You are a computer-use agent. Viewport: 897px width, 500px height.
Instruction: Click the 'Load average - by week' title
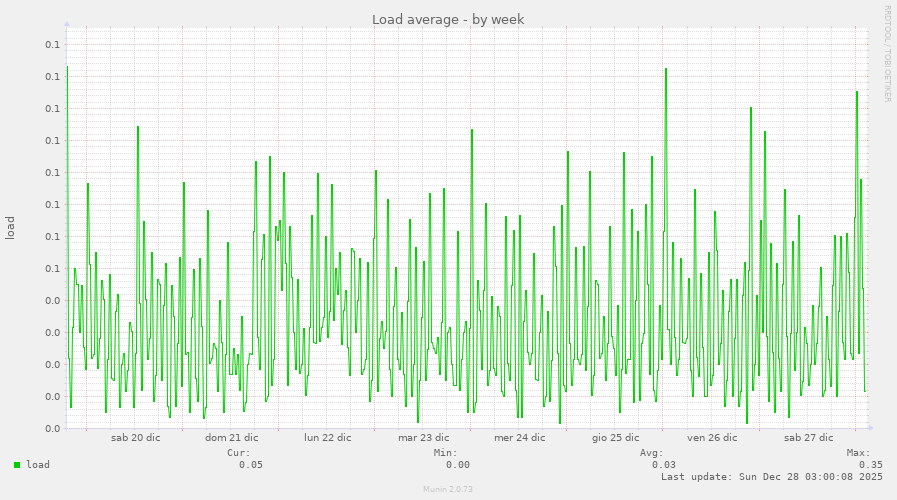(x=448, y=19)
